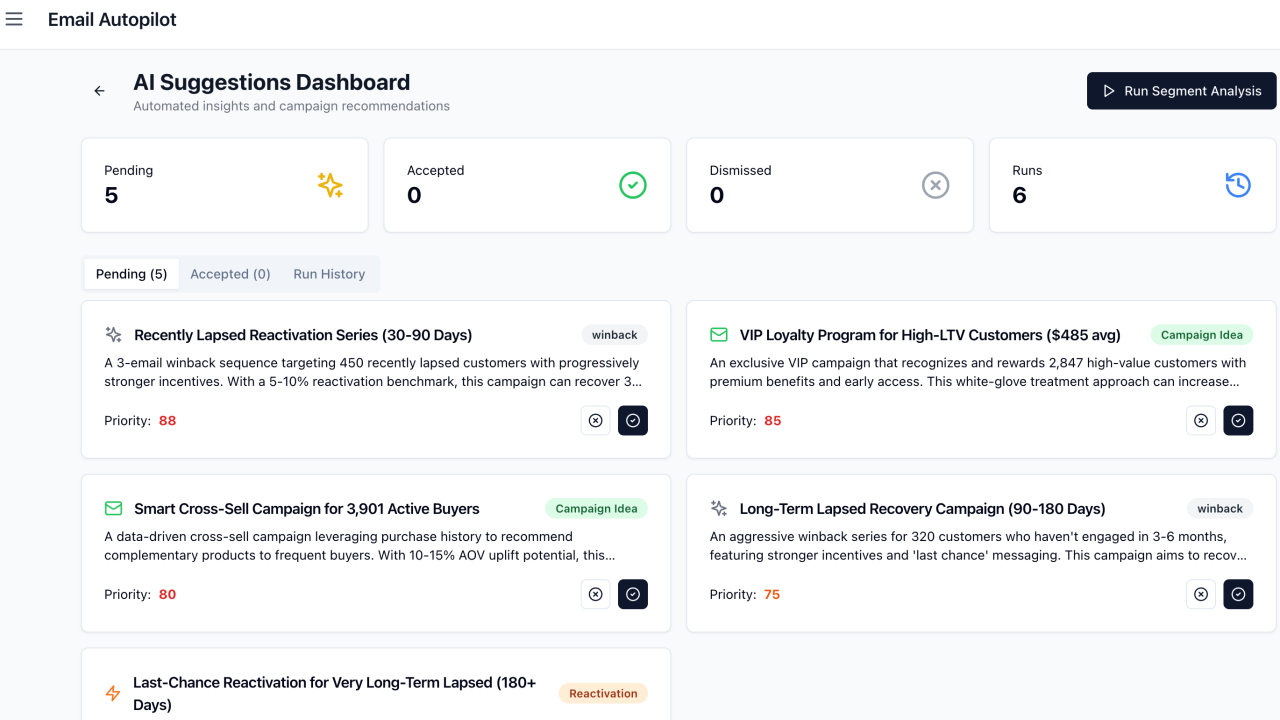1280x720 pixels.
Task: Click the Campaign Idea badge on VIP card
Action: tap(1202, 334)
